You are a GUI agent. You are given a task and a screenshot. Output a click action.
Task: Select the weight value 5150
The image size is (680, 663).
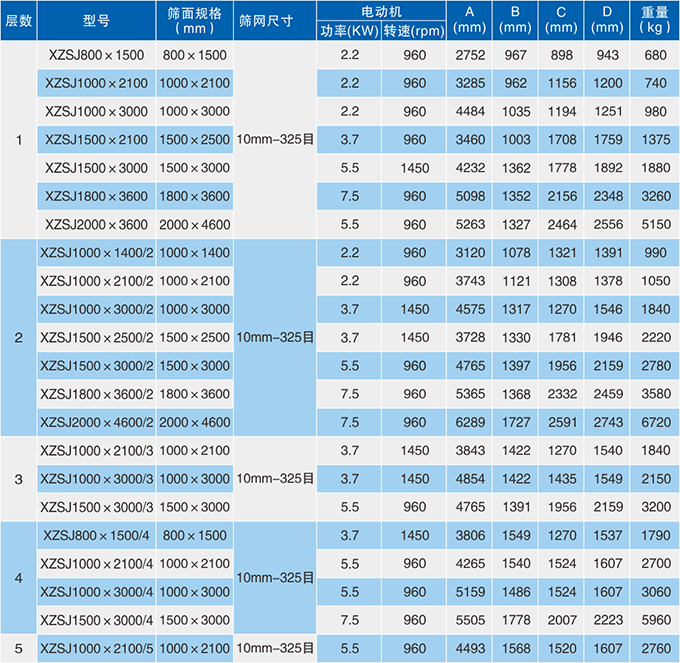pyautogui.click(x=654, y=225)
